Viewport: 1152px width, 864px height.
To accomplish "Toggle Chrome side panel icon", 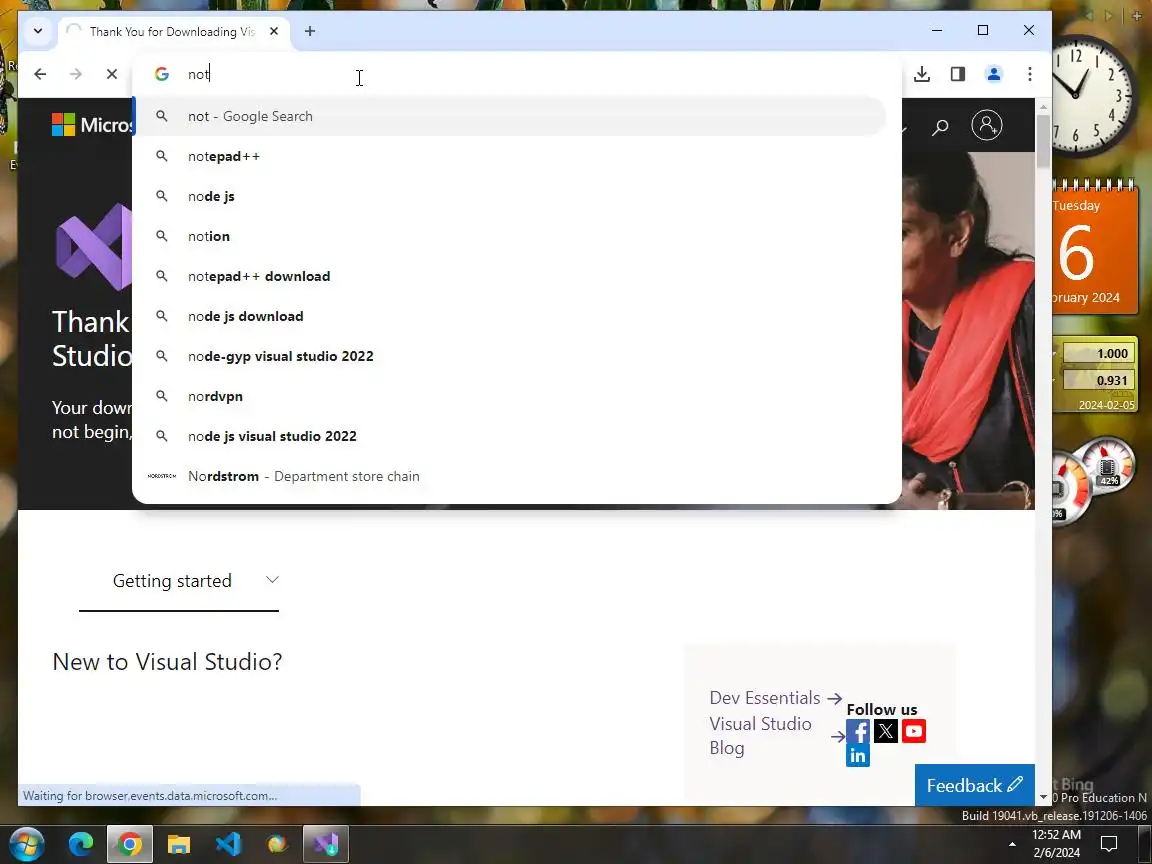I will click(958, 74).
